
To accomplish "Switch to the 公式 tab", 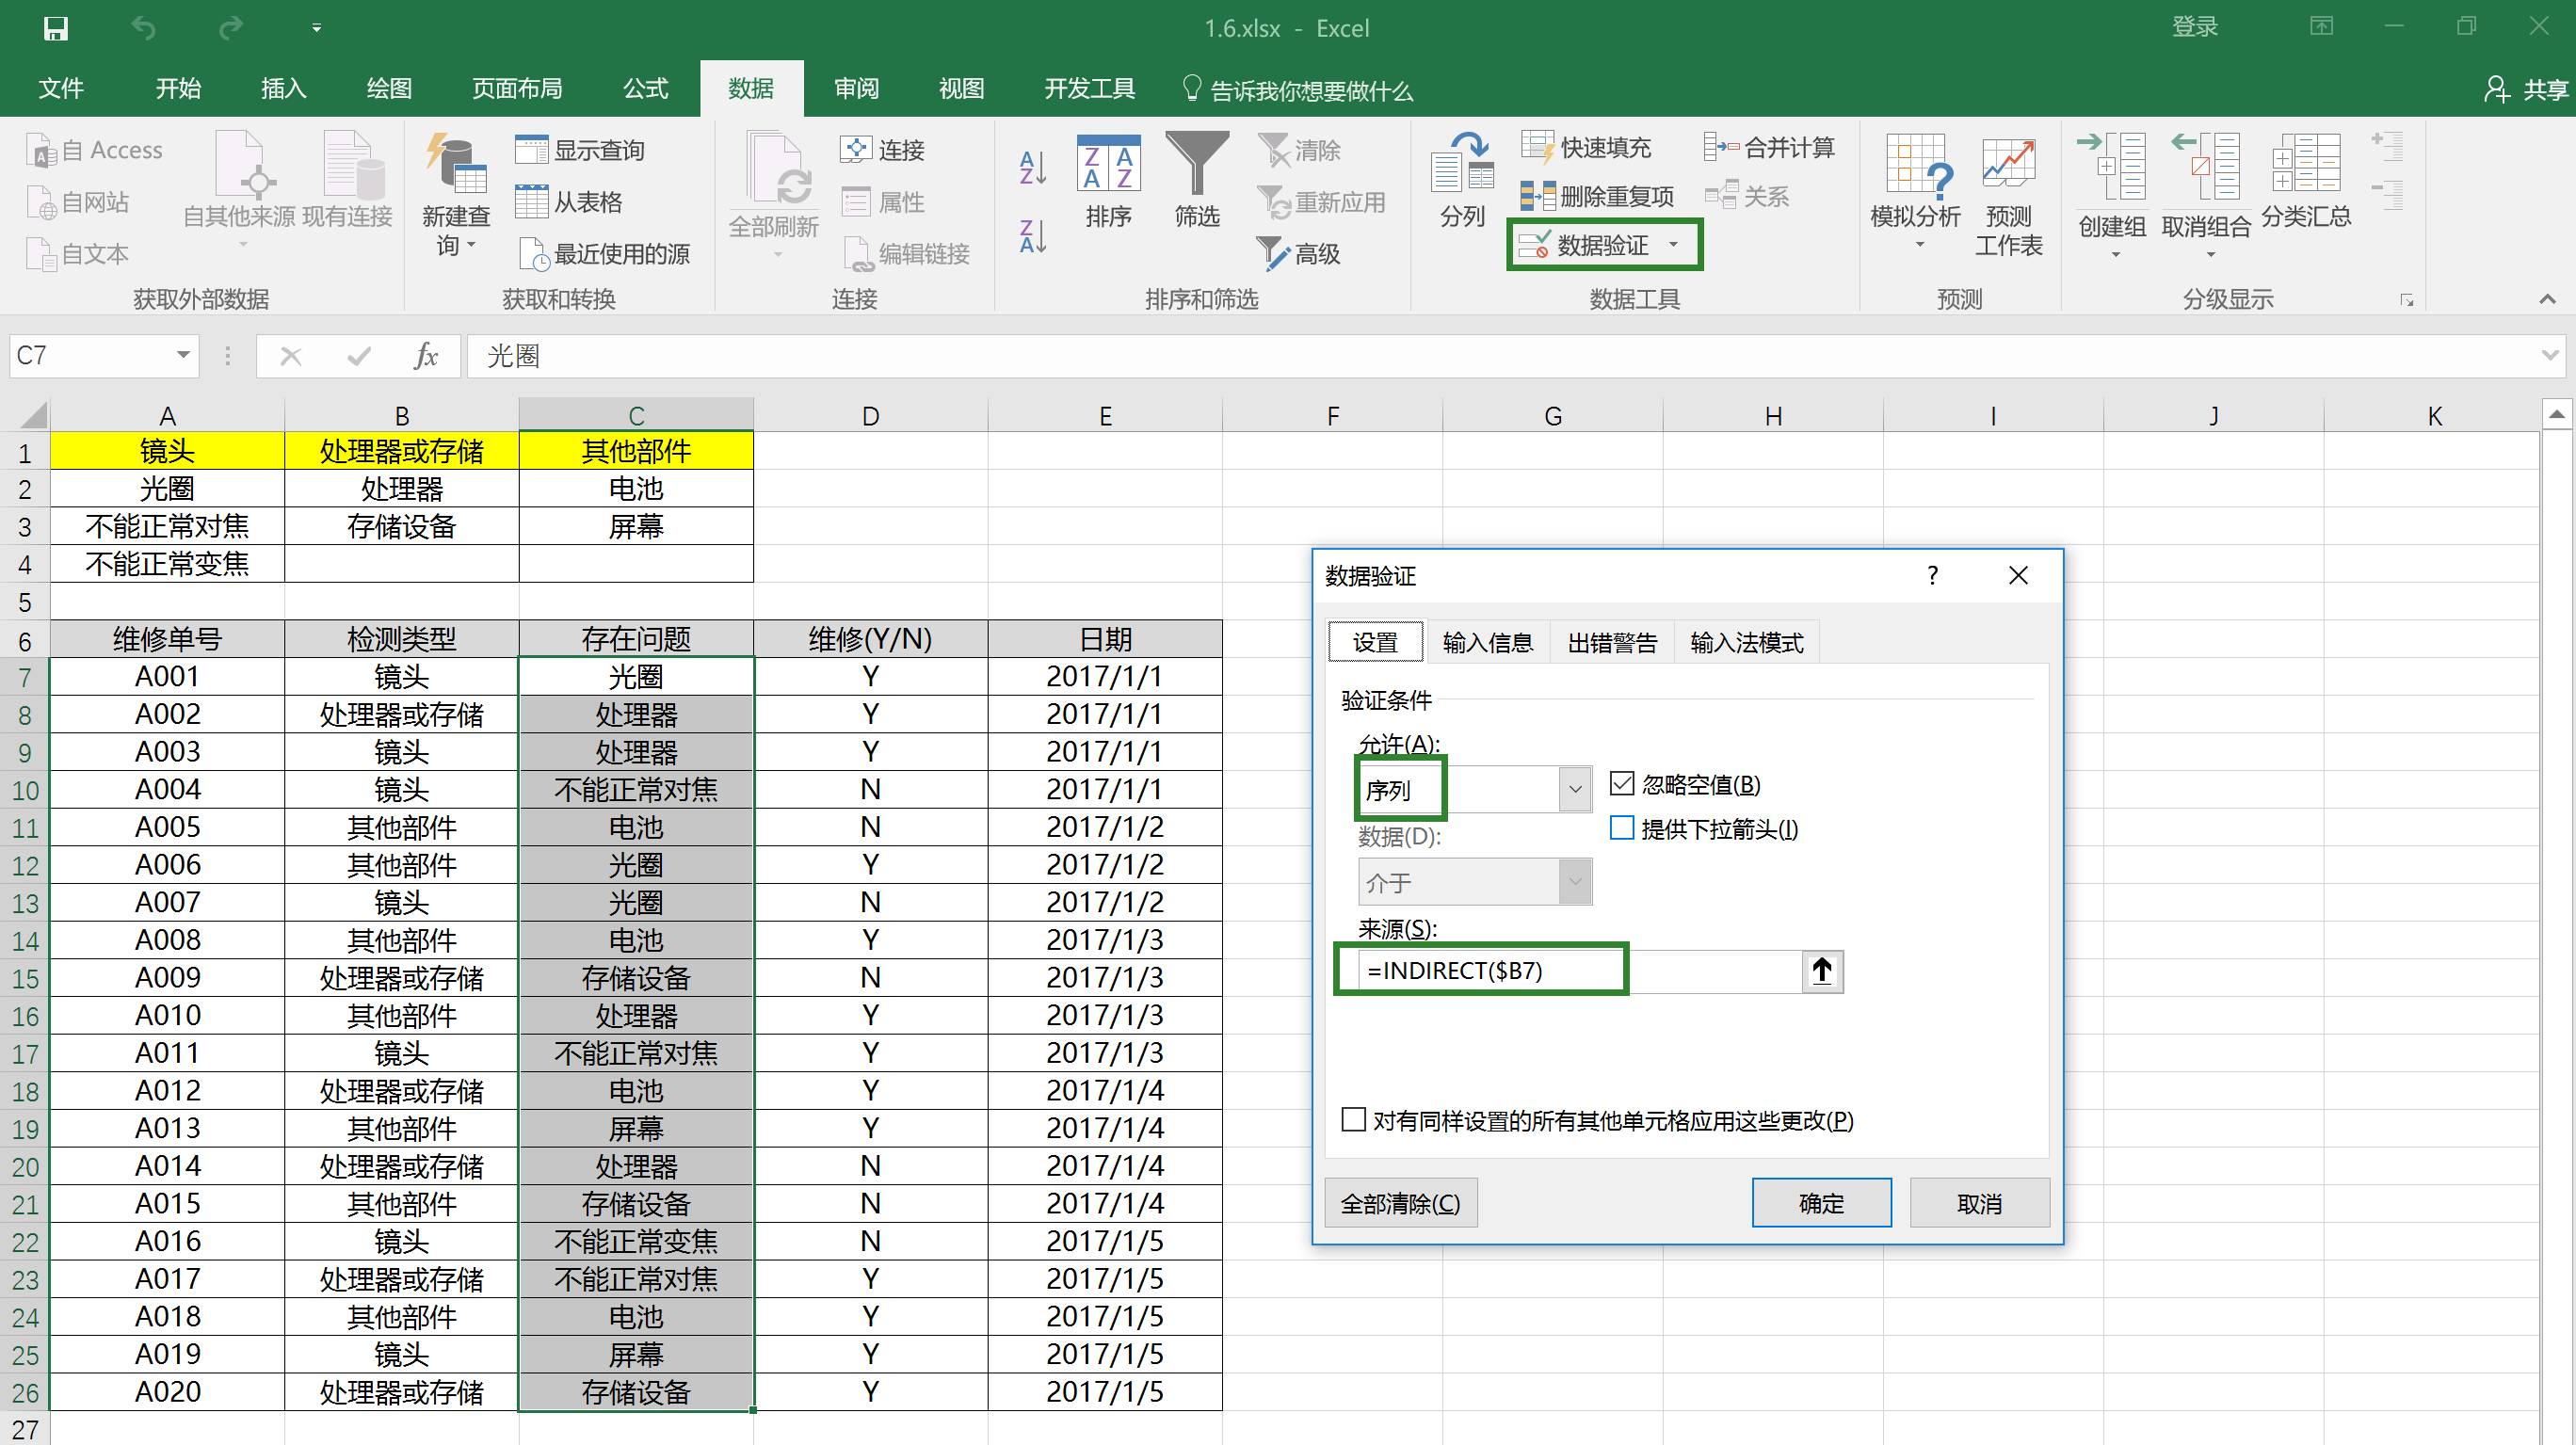I will tap(645, 89).
